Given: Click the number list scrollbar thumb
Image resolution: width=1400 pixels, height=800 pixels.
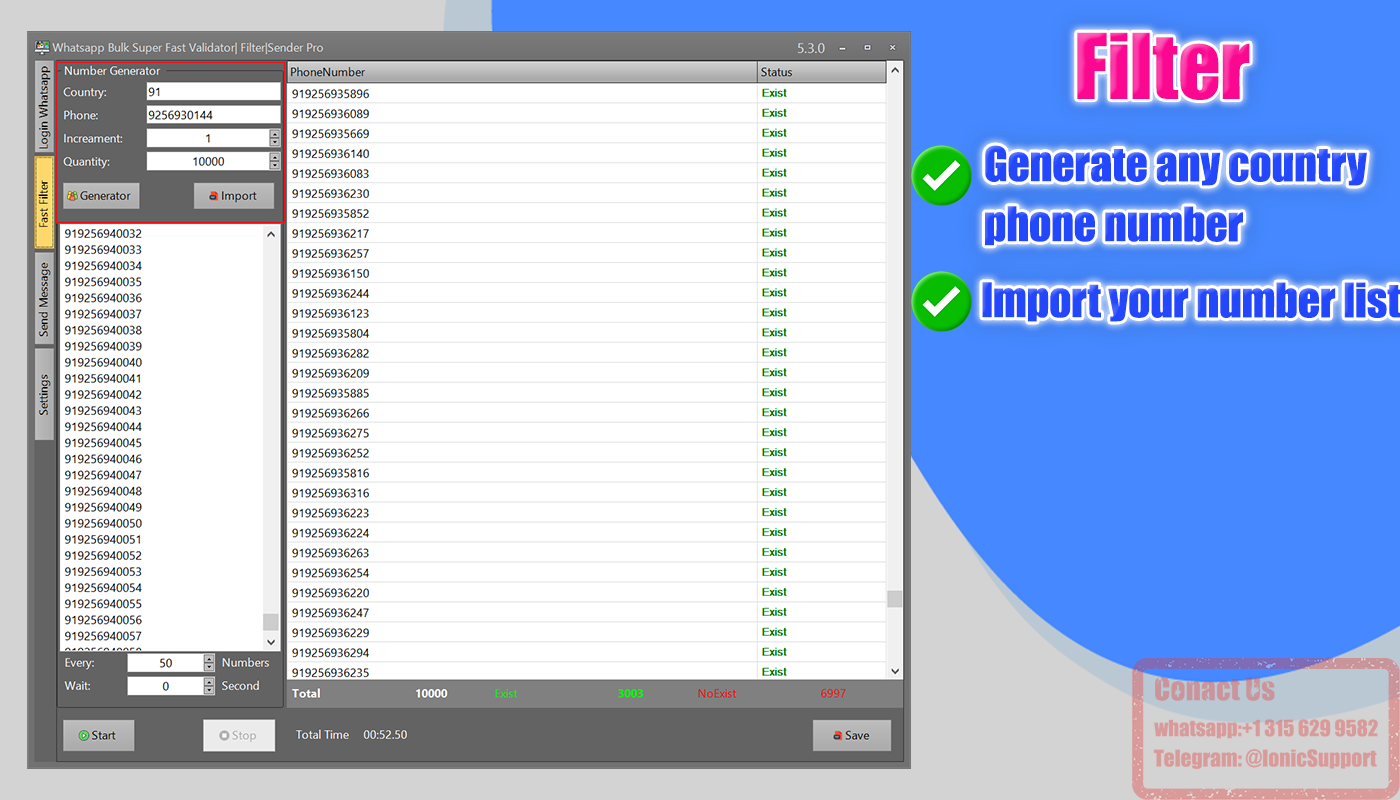Looking at the screenshot, I should click(x=271, y=622).
